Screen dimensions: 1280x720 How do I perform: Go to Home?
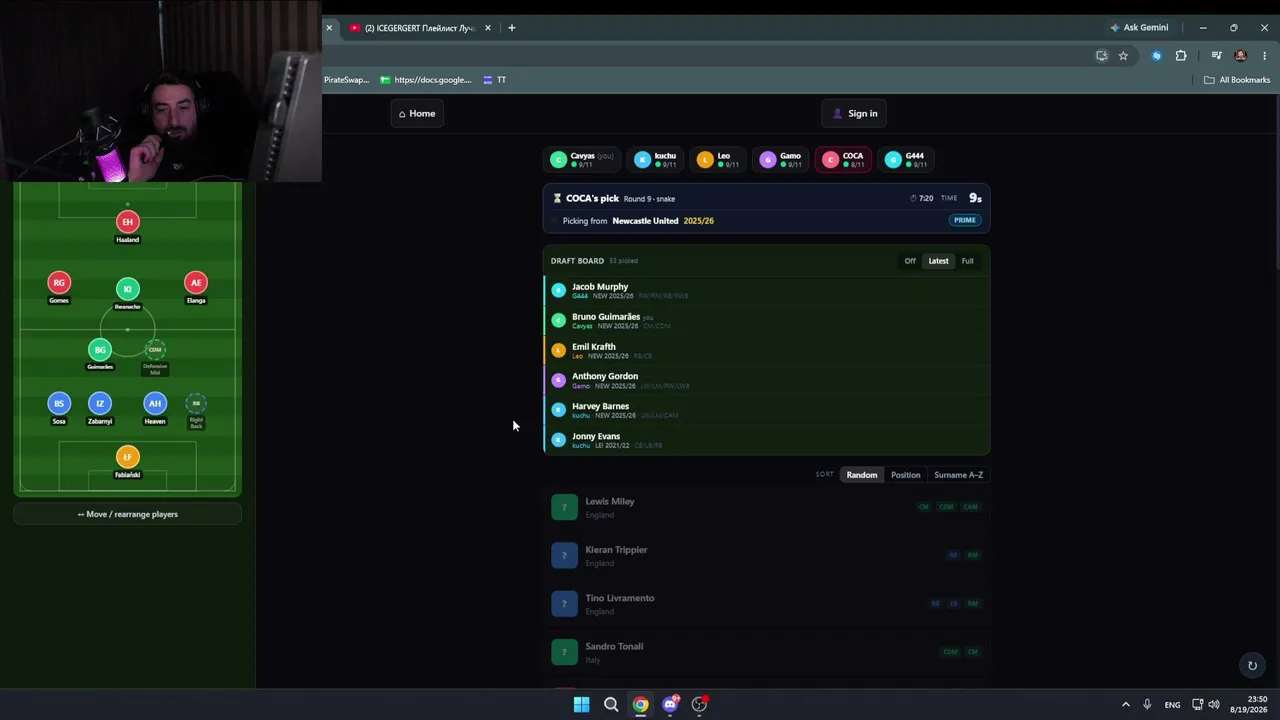click(x=417, y=113)
